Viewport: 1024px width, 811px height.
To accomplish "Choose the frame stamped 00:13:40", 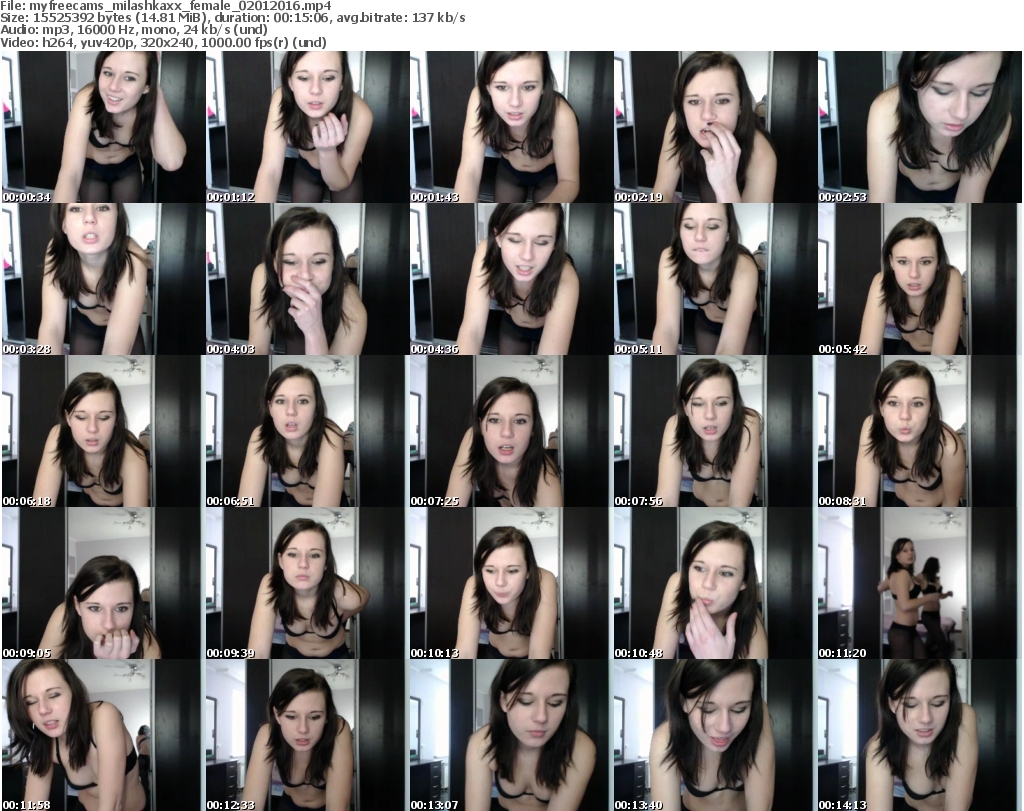I will 716,735.
